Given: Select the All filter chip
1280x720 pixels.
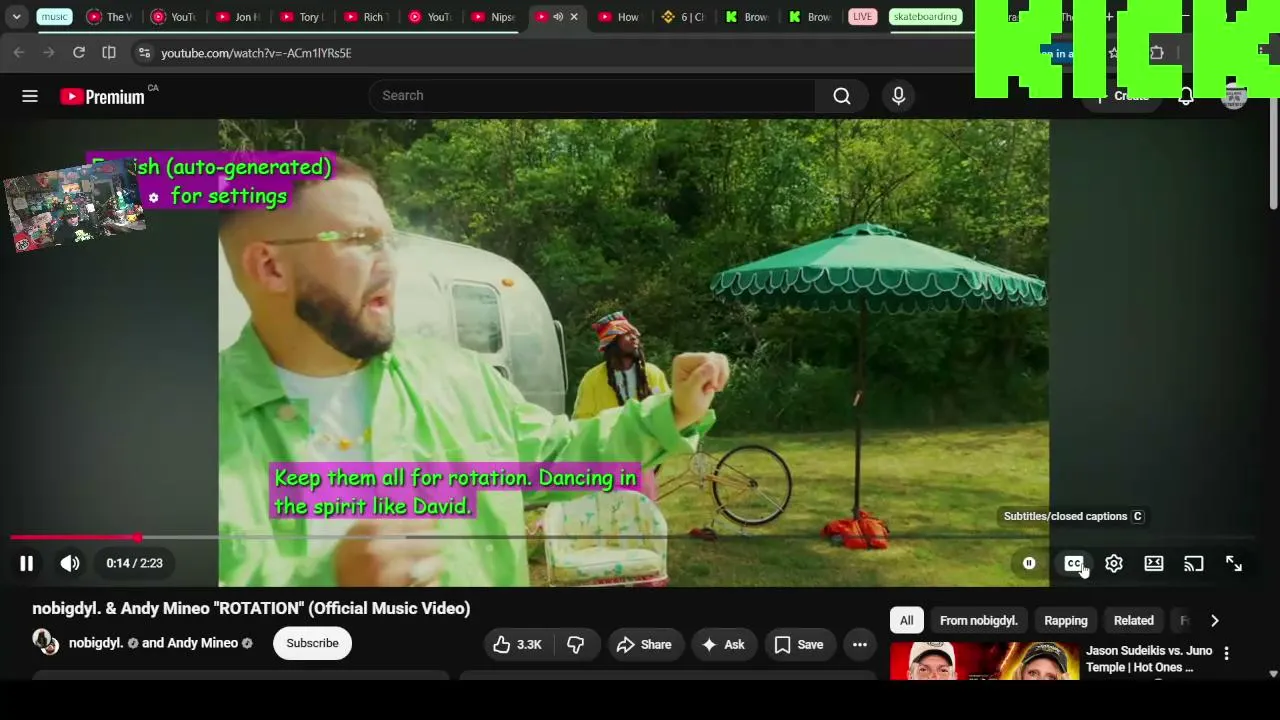Looking at the screenshot, I should 906,621.
